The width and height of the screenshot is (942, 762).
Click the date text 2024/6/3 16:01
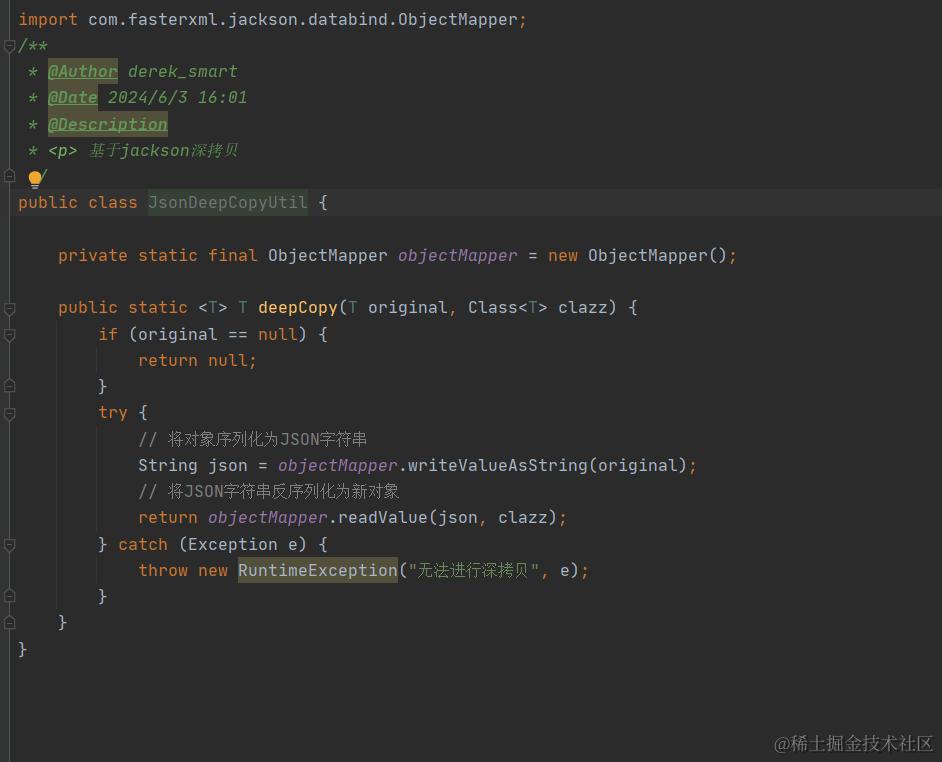[177, 97]
